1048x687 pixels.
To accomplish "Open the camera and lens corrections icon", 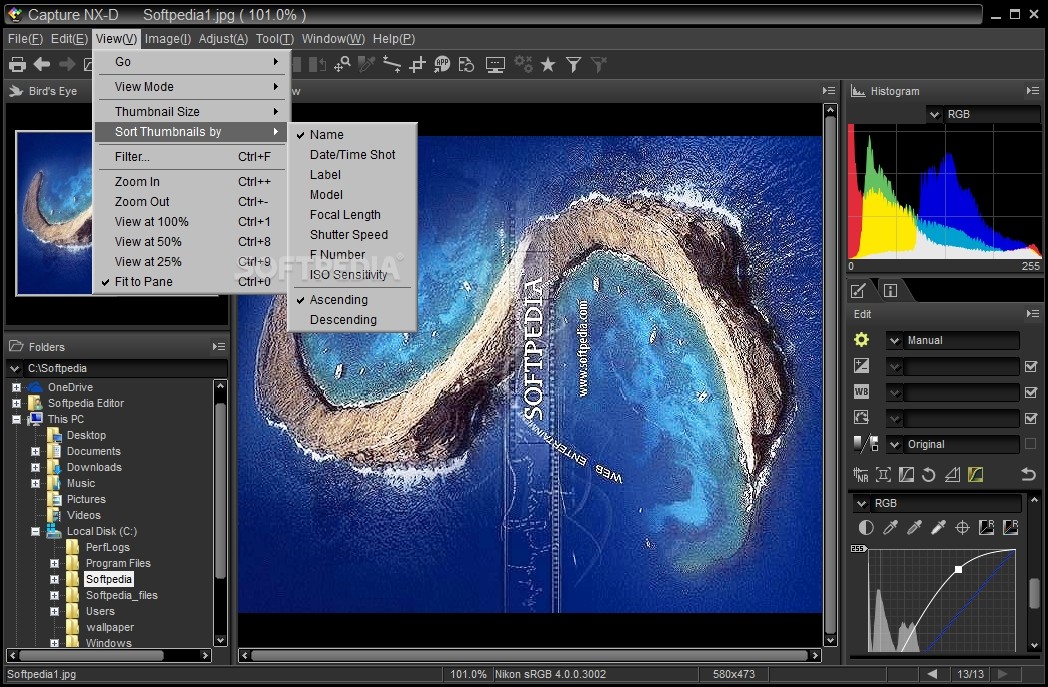I will (x=884, y=474).
